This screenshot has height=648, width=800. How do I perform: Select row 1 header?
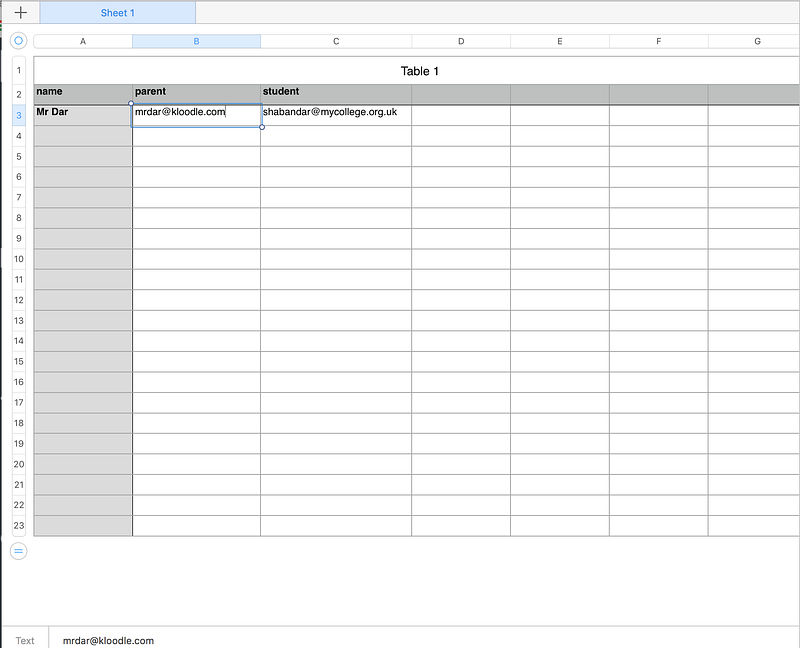click(19, 70)
